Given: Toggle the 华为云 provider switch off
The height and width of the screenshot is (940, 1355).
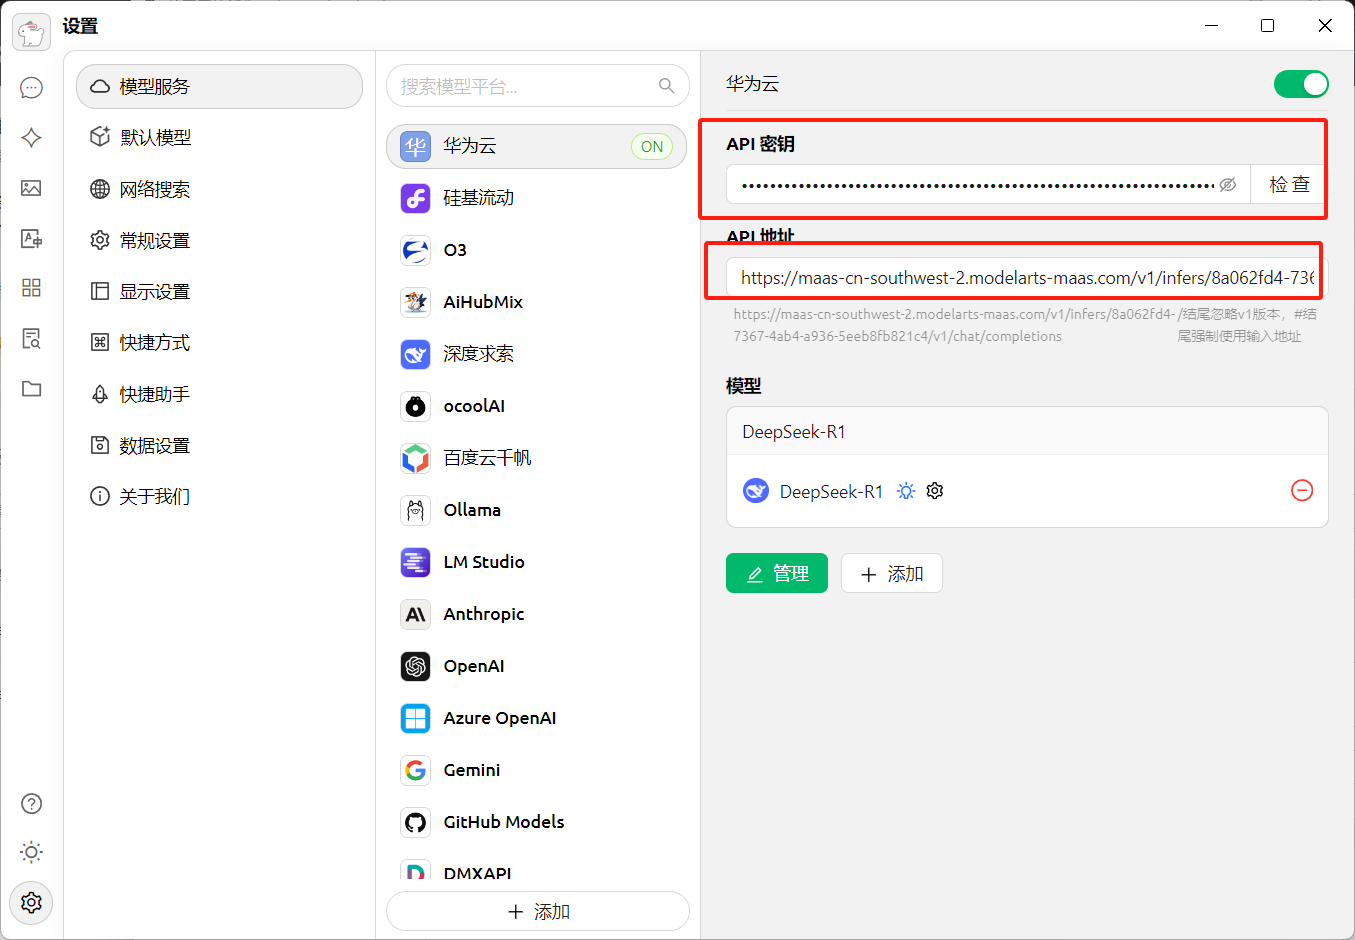Looking at the screenshot, I should [x=1301, y=84].
